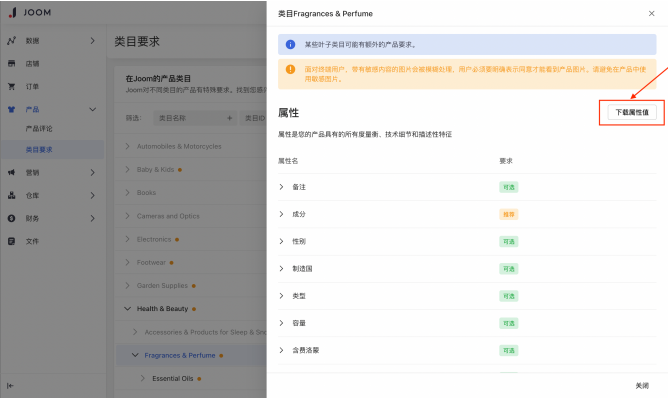Collapse sidebar using bottom-left arrow icon
Image resolution: width=669 pixels, height=401 pixels.
[10, 386]
